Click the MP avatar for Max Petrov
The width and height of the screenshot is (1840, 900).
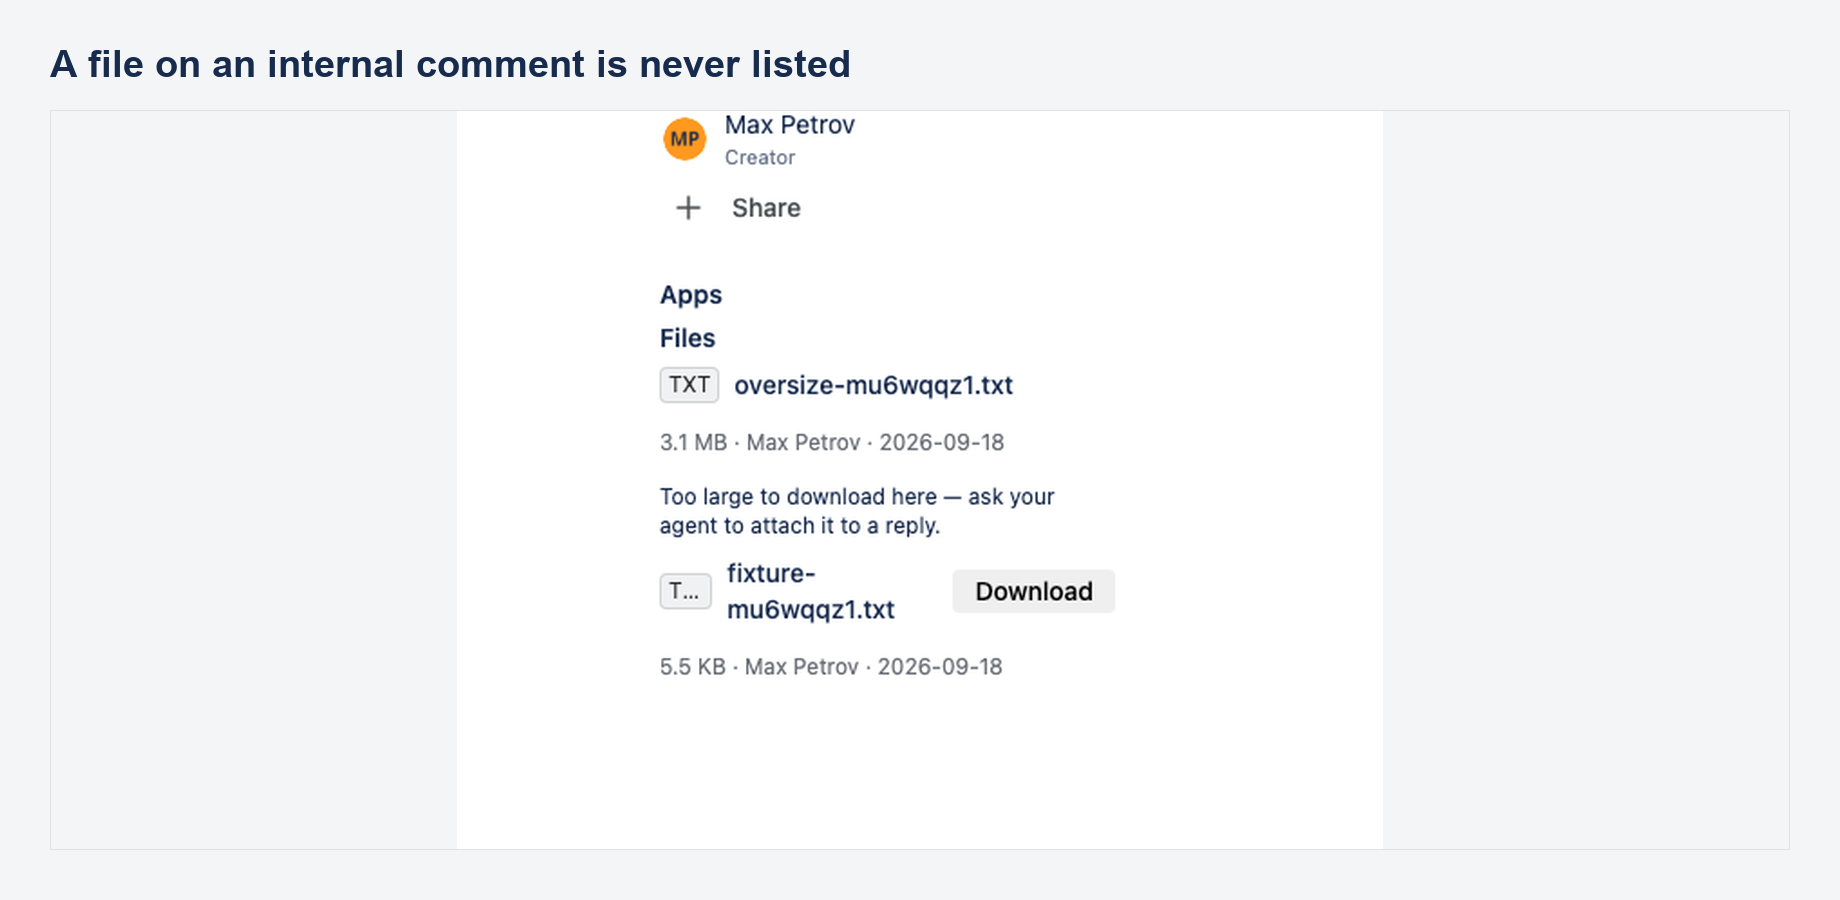tap(685, 139)
